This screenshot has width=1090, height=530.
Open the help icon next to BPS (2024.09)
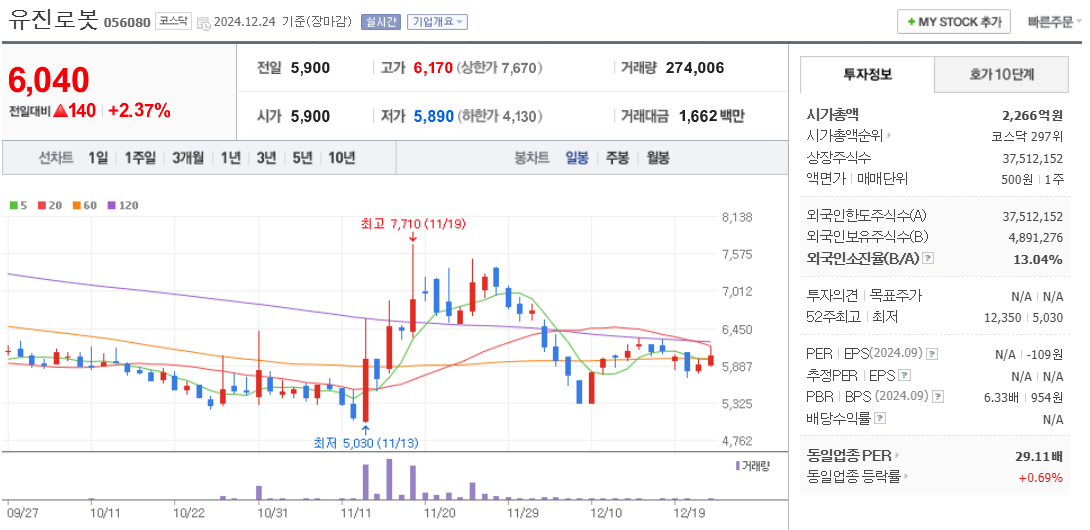click(x=938, y=397)
